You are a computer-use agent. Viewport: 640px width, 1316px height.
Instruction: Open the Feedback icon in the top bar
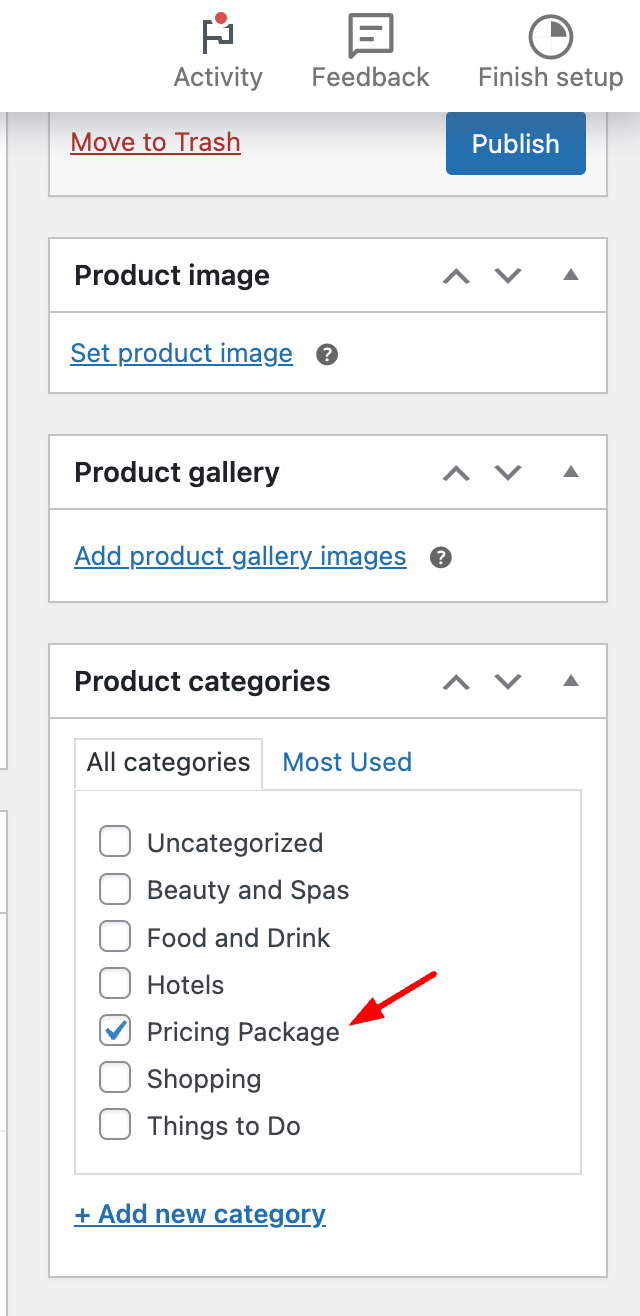click(x=370, y=36)
